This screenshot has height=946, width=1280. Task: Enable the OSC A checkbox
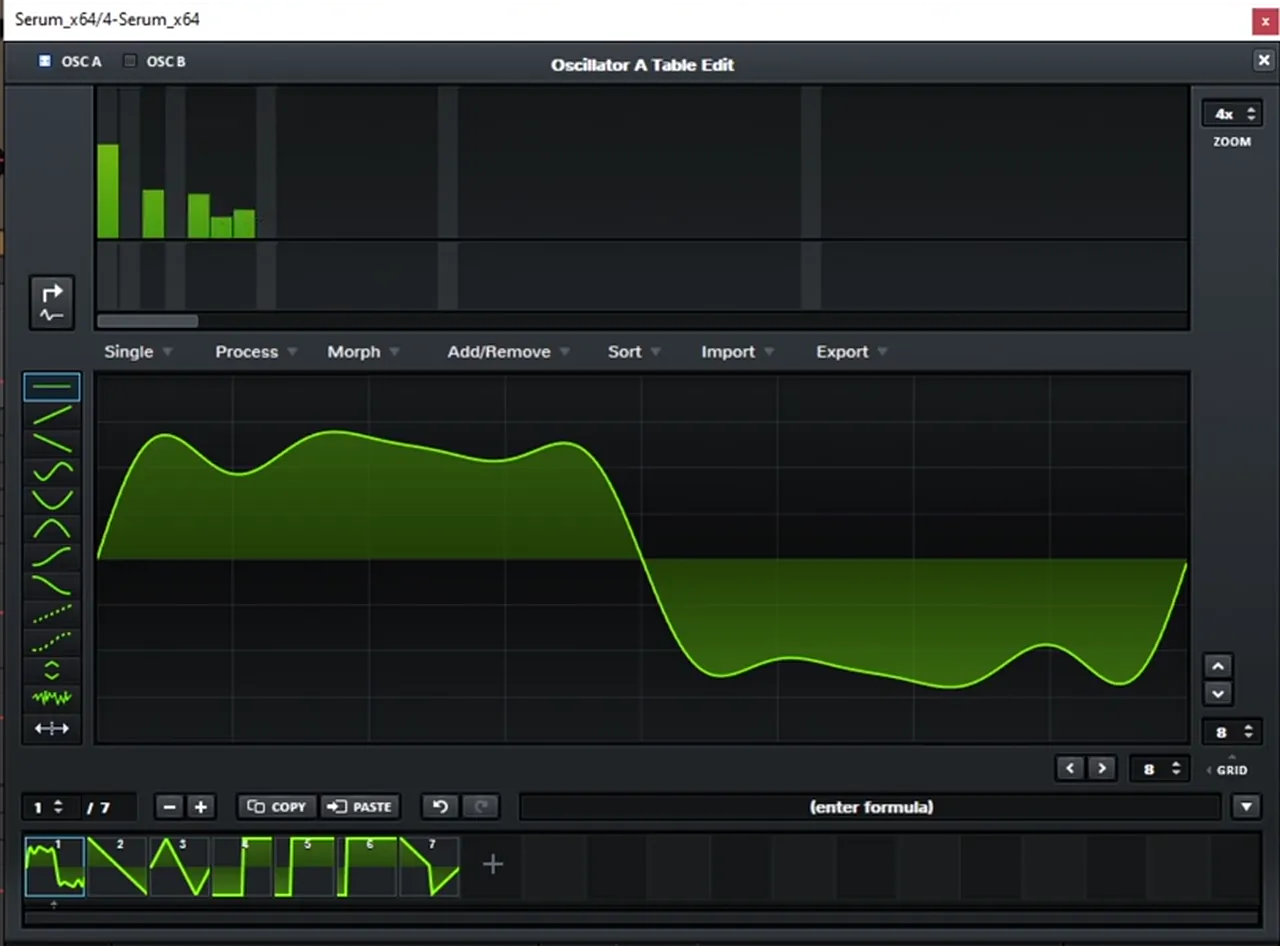point(44,61)
